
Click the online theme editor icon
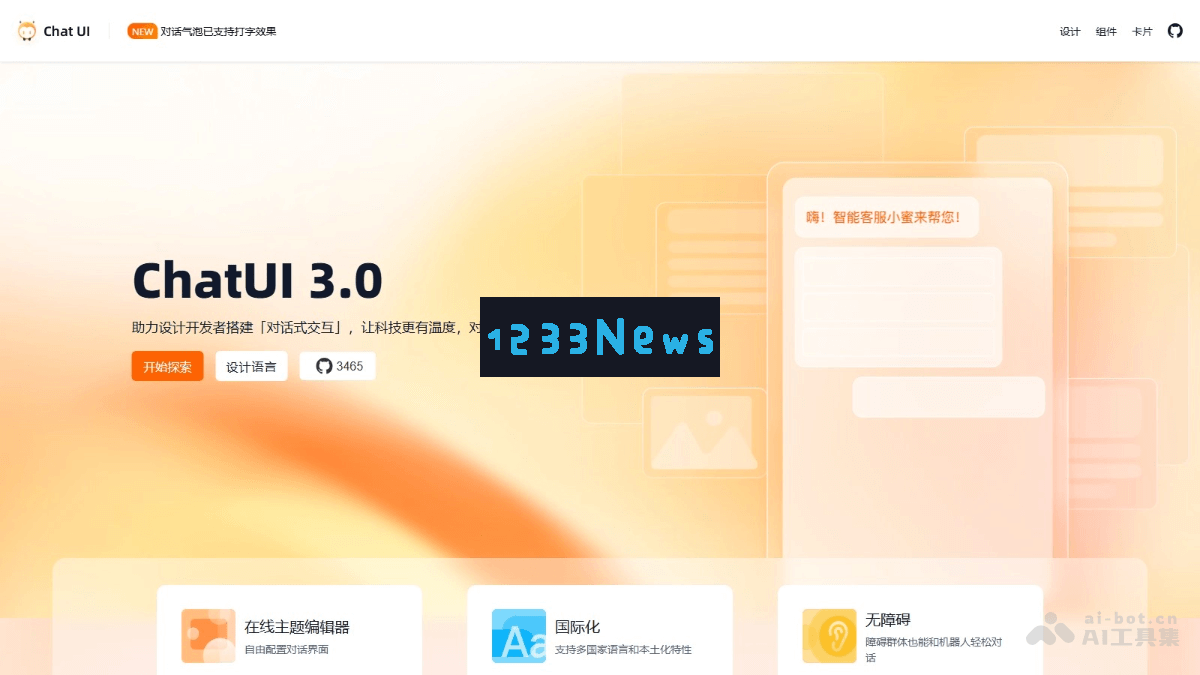[208, 636]
